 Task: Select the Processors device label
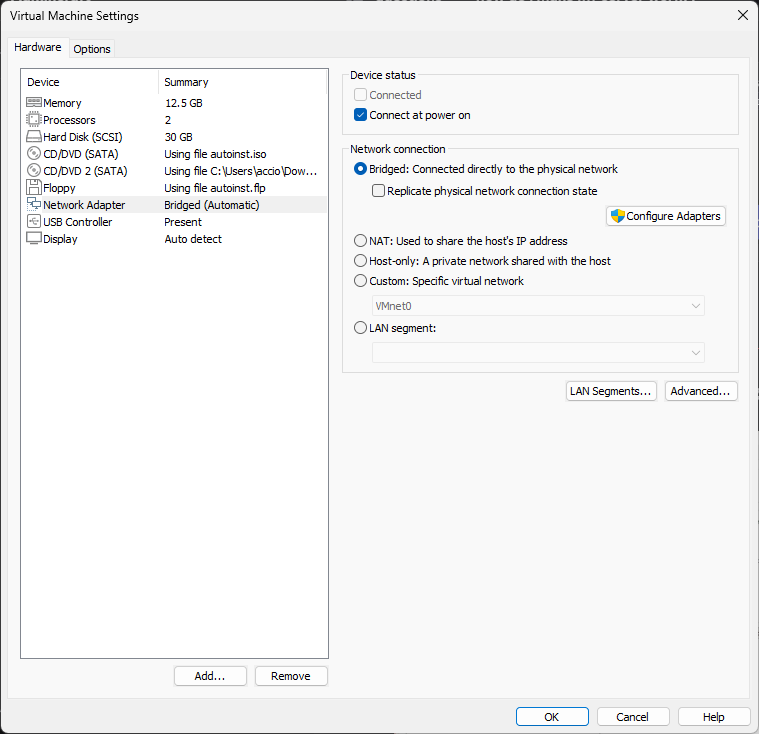(x=69, y=120)
